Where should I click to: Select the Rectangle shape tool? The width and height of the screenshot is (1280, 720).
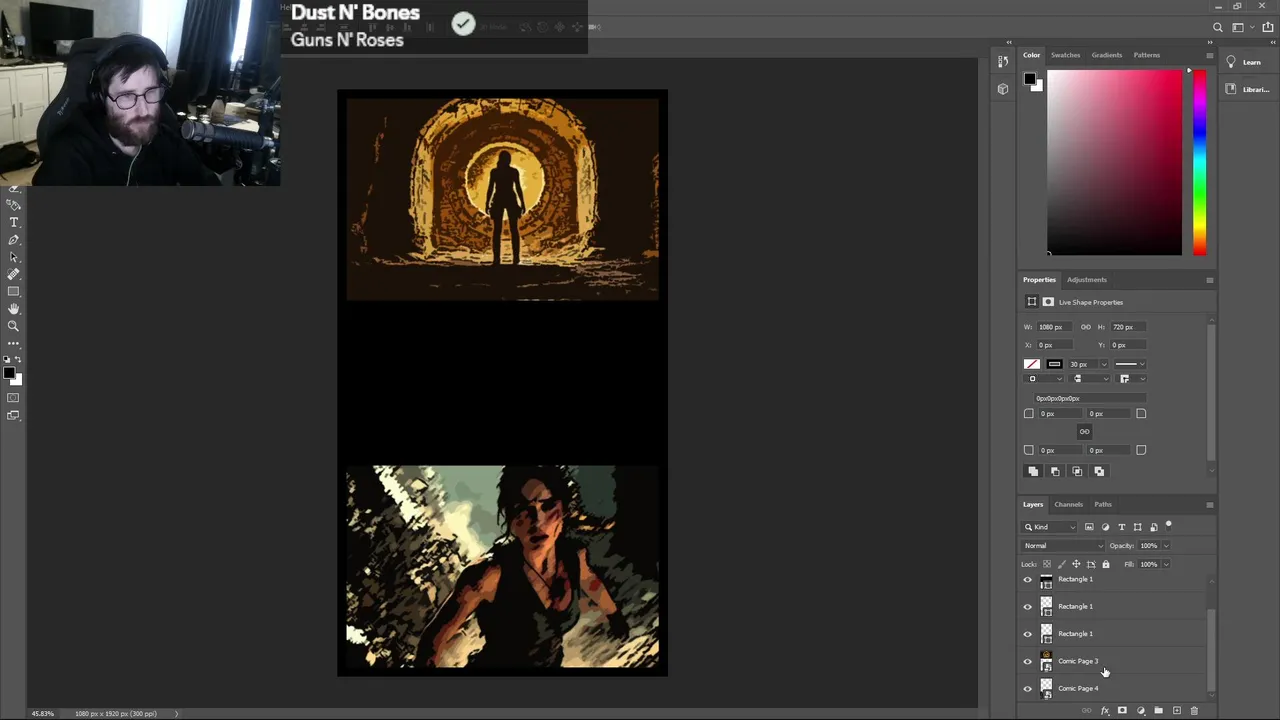pos(14,291)
